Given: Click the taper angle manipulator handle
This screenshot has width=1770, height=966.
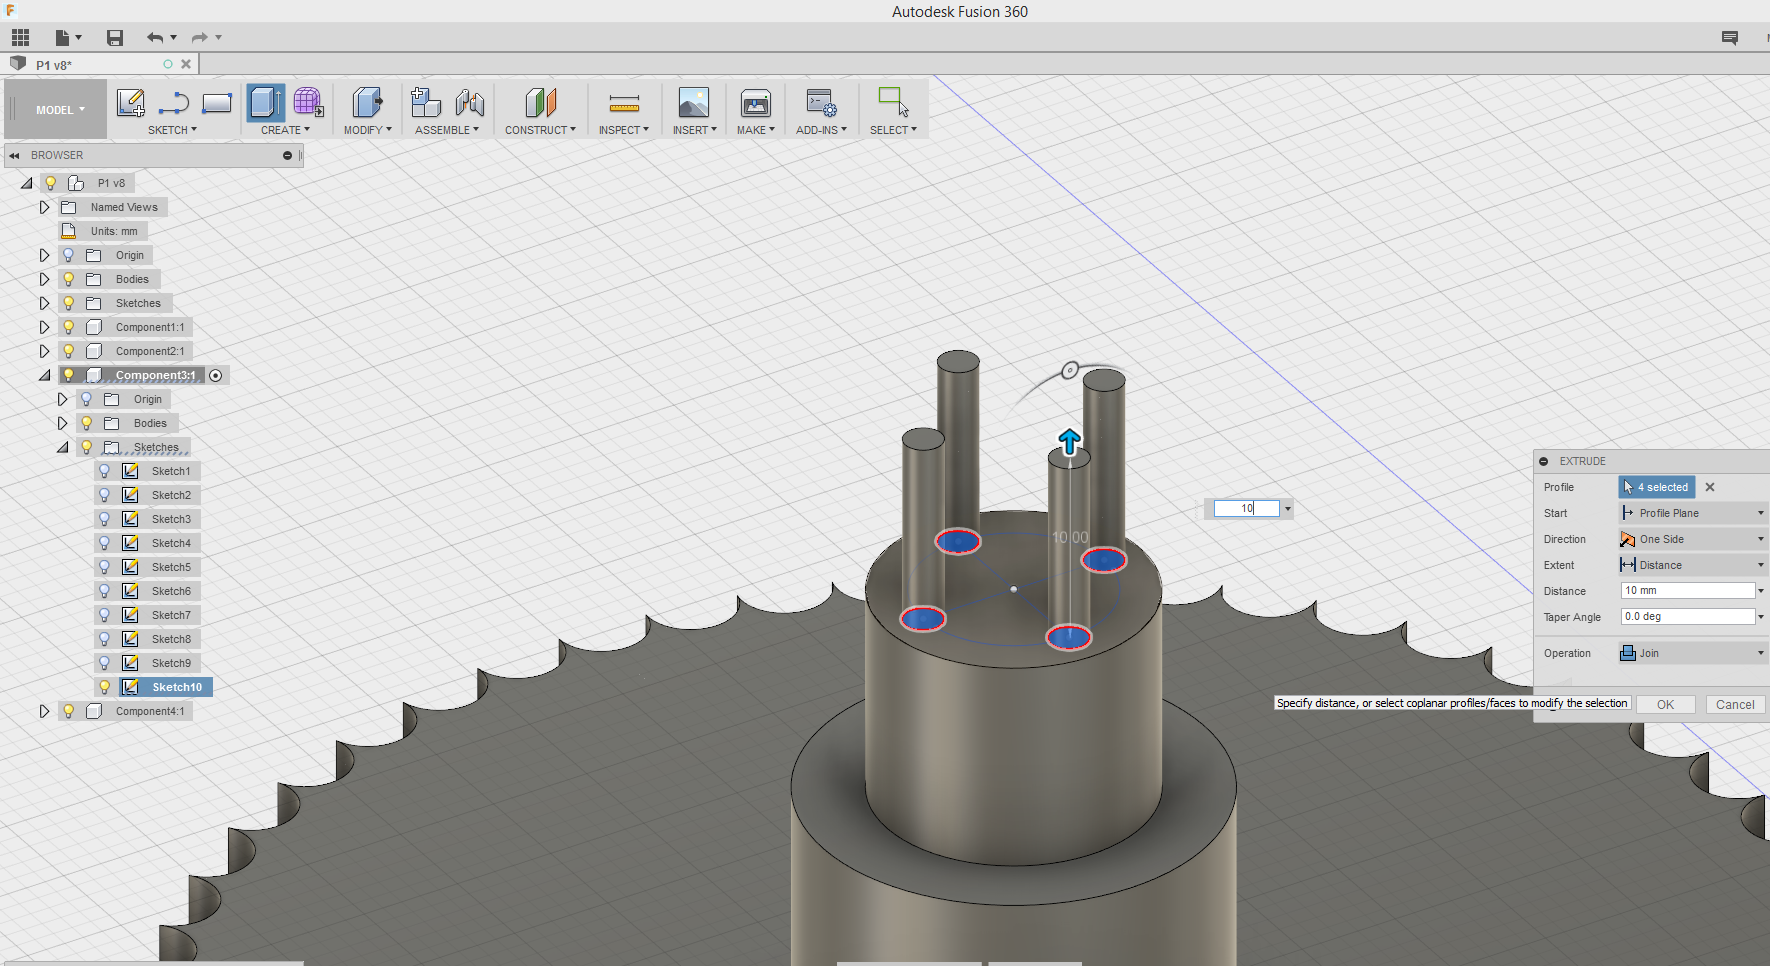Looking at the screenshot, I should (1070, 370).
